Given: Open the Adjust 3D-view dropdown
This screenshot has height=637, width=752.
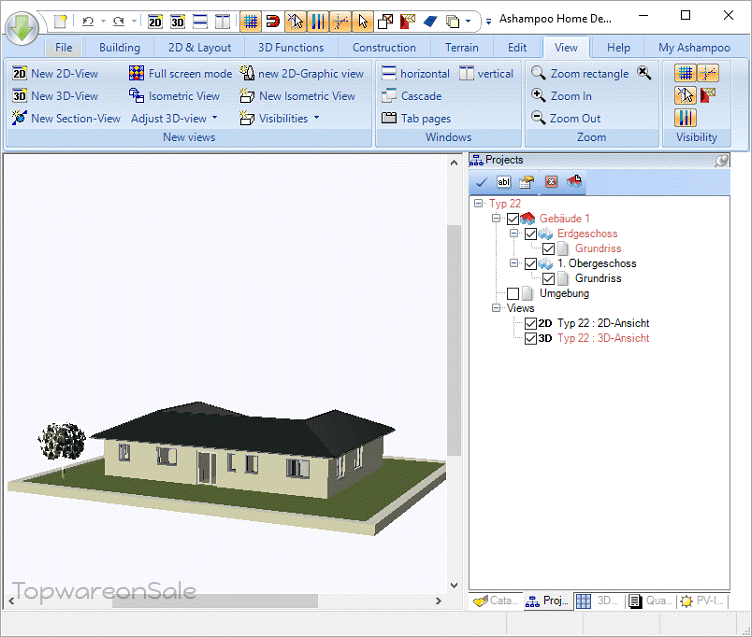Looking at the screenshot, I should (x=174, y=118).
